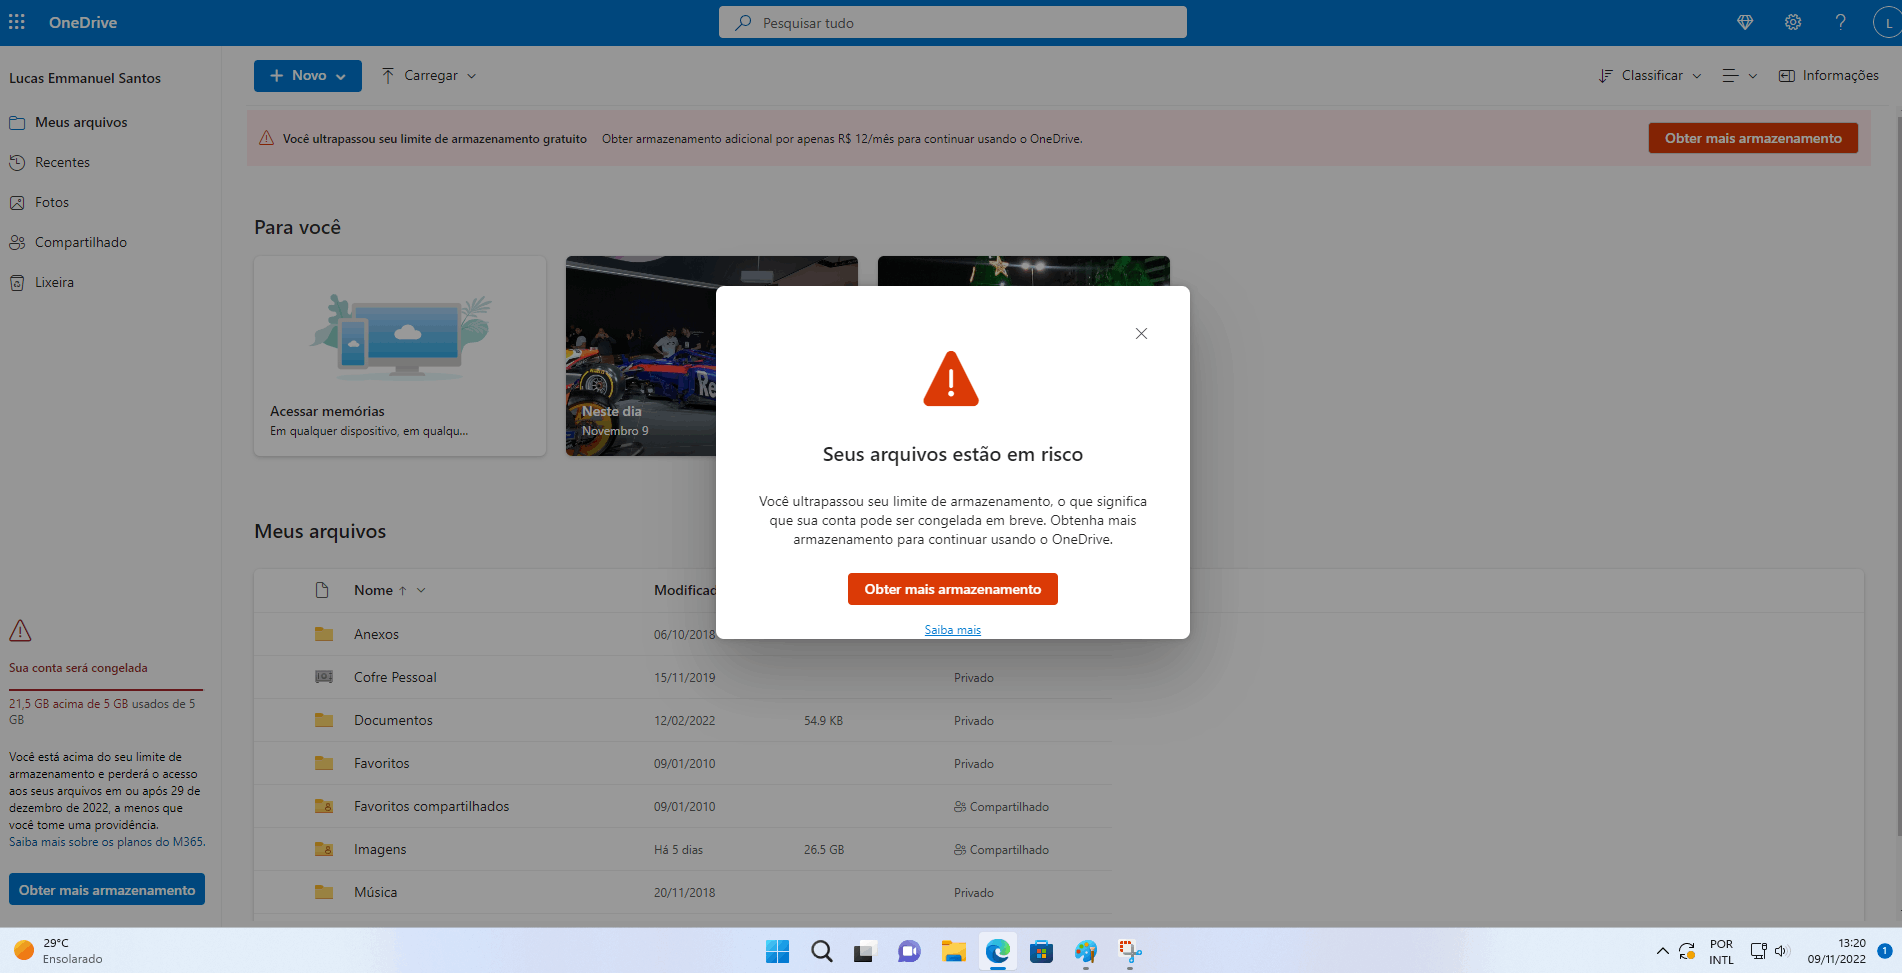Click the weather widget showing 29°C
This screenshot has width=1902, height=973.
coord(58,951)
